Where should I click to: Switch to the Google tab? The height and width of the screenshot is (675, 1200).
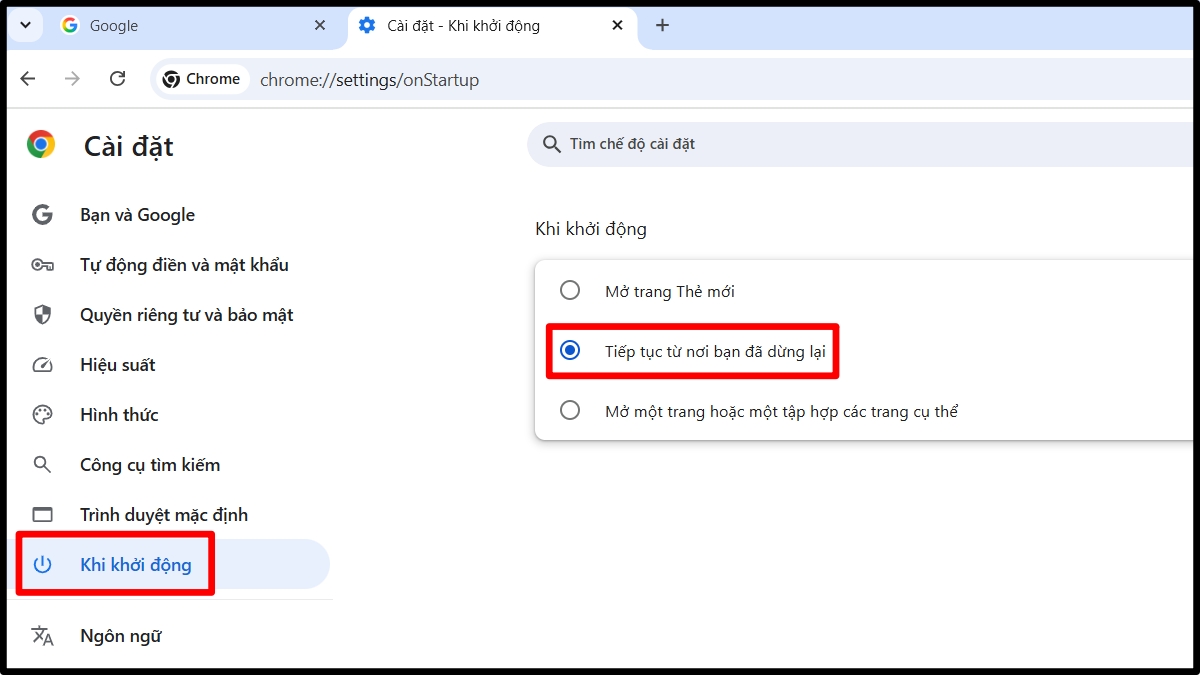tap(180, 26)
